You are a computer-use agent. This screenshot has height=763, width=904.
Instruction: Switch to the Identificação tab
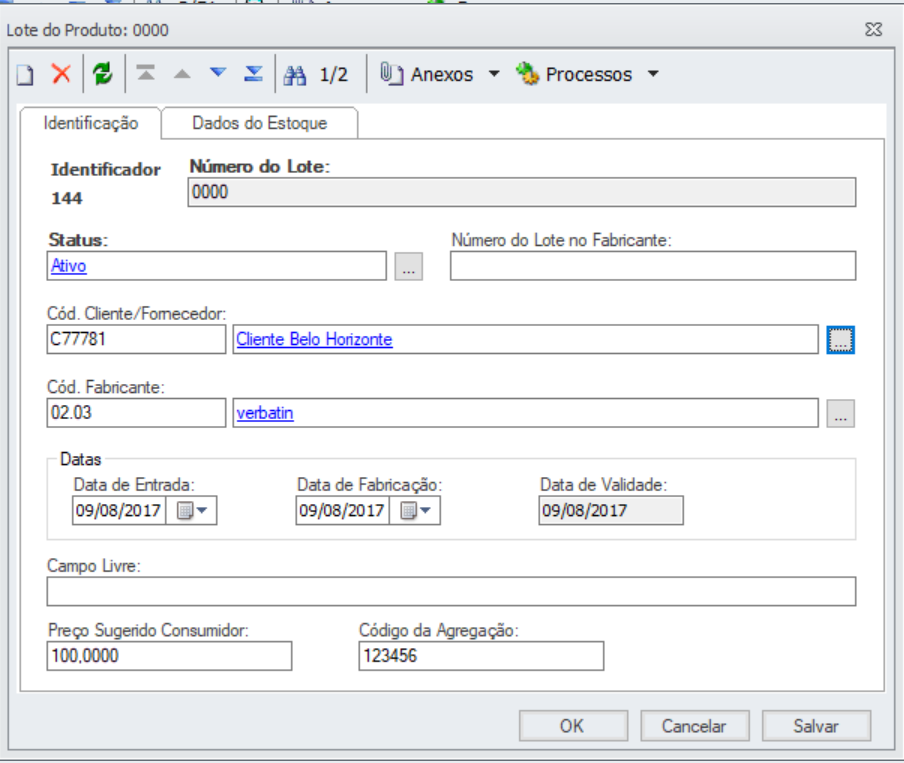(x=91, y=123)
